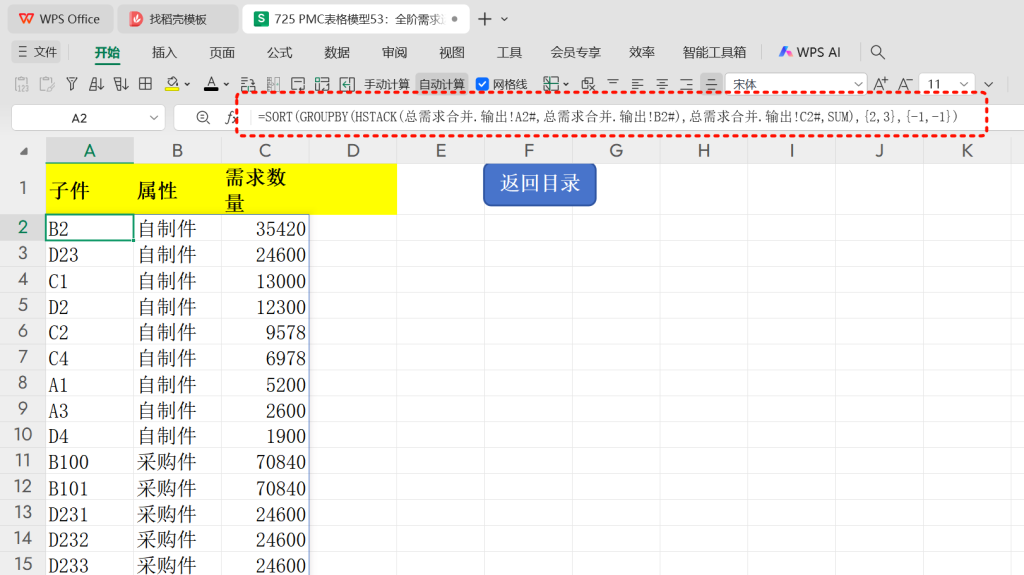Expand the toolbar overflow chevron
1024x575 pixels.
tap(988, 84)
